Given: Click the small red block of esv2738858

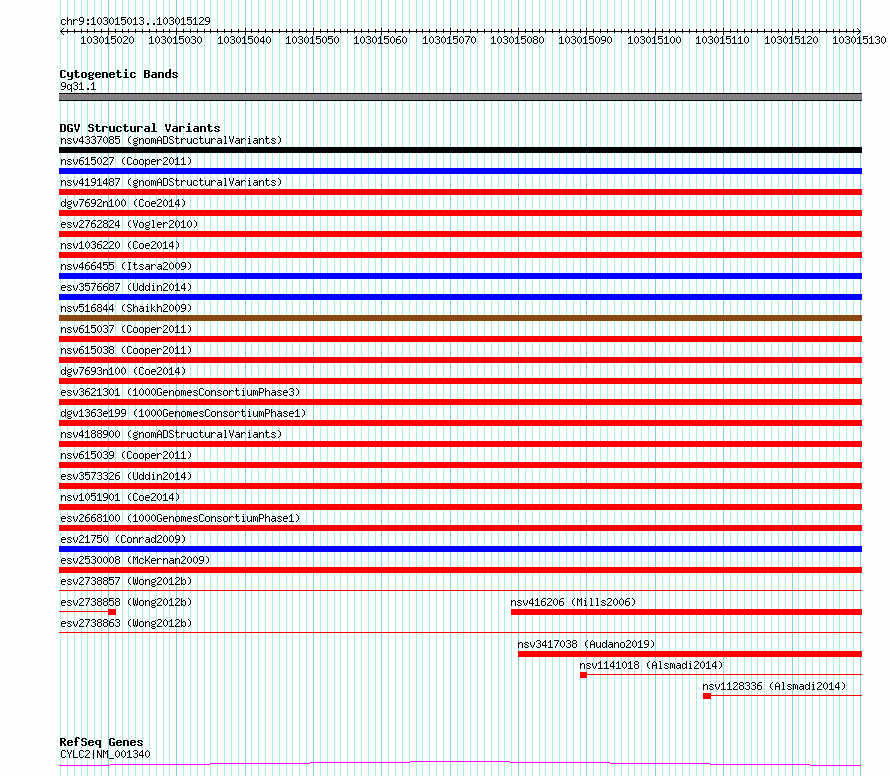Looking at the screenshot, I should (x=112, y=612).
